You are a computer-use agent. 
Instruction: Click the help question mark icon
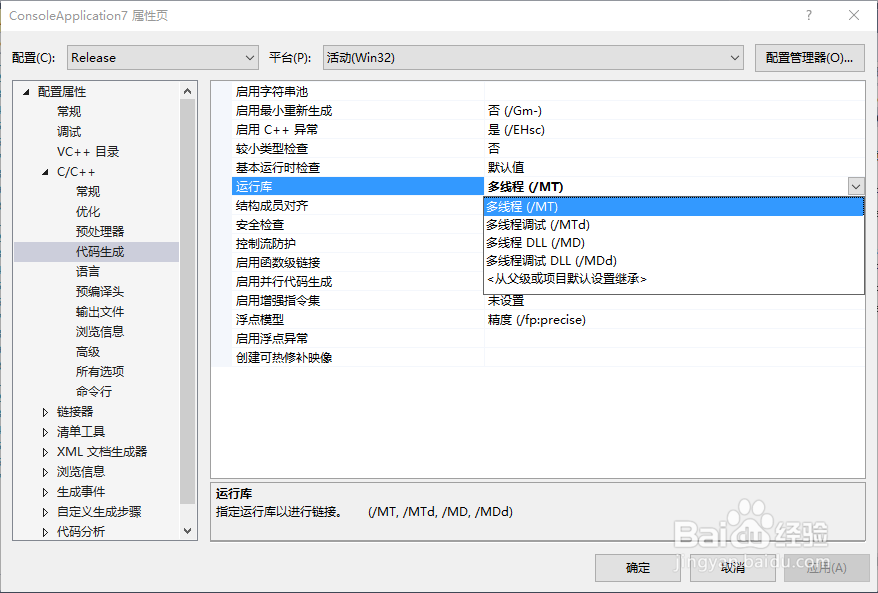point(807,16)
